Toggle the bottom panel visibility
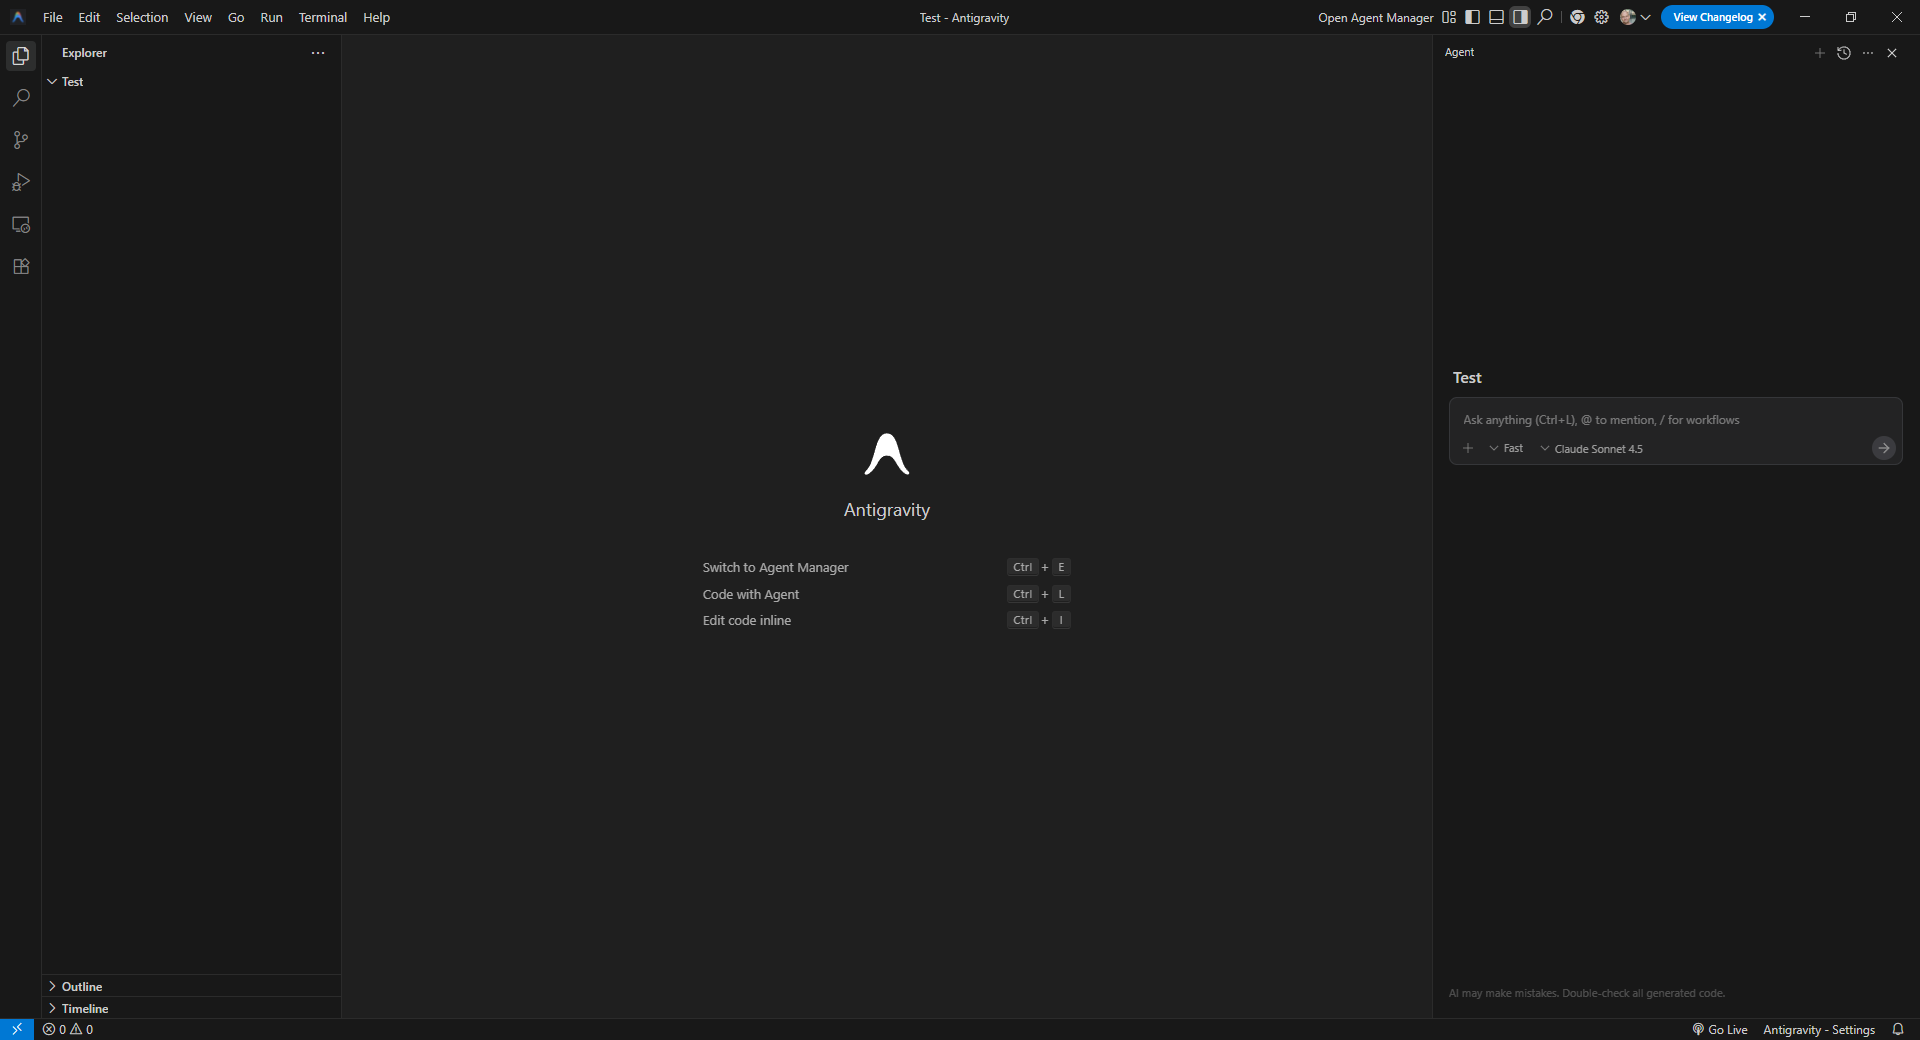This screenshot has height=1040, width=1920. [x=1495, y=17]
